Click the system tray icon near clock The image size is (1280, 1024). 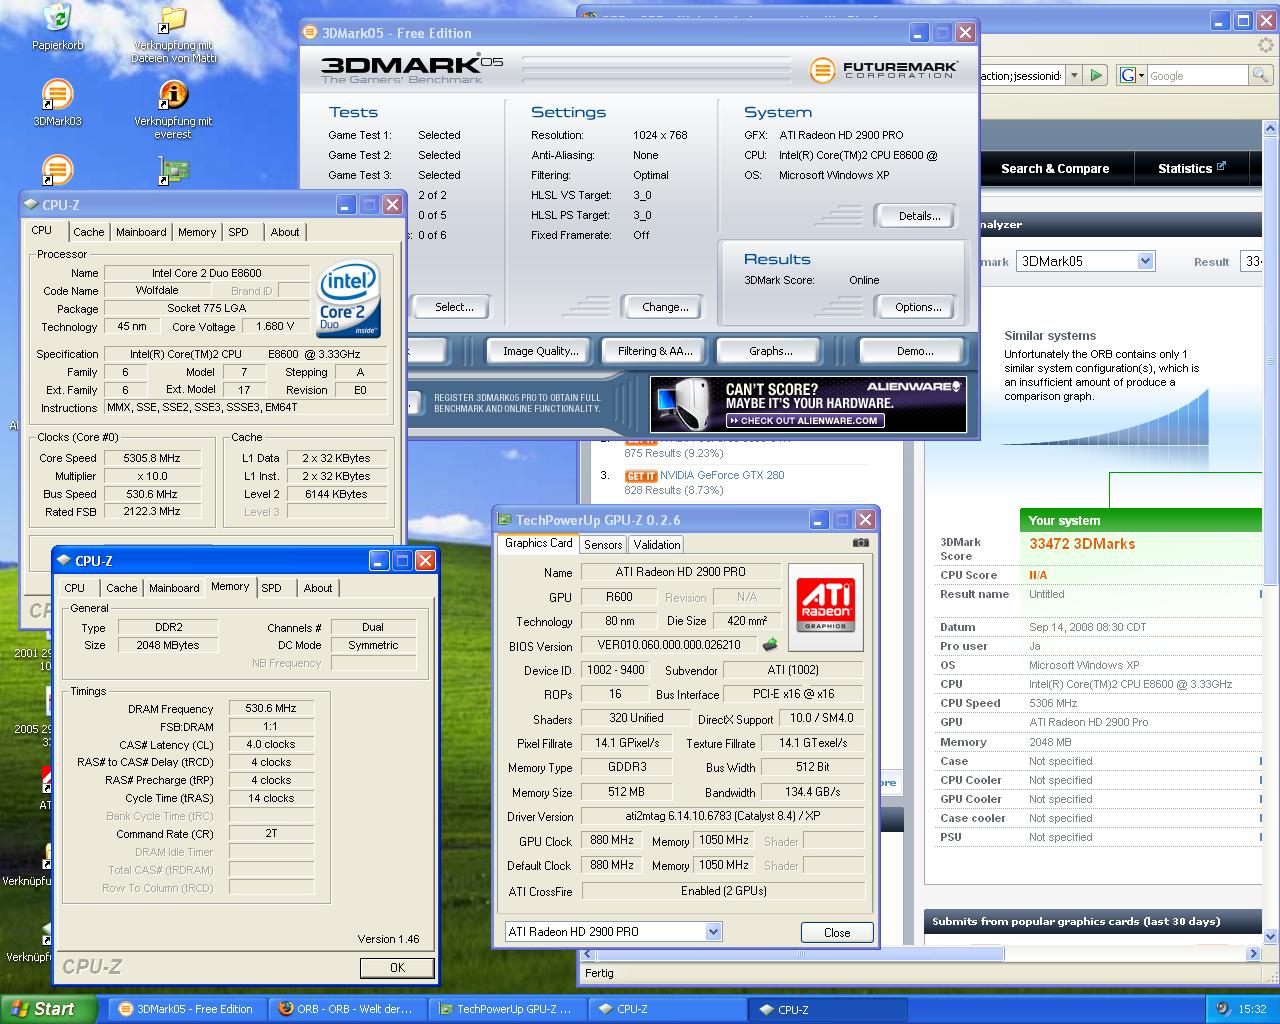(x=1222, y=1009)
